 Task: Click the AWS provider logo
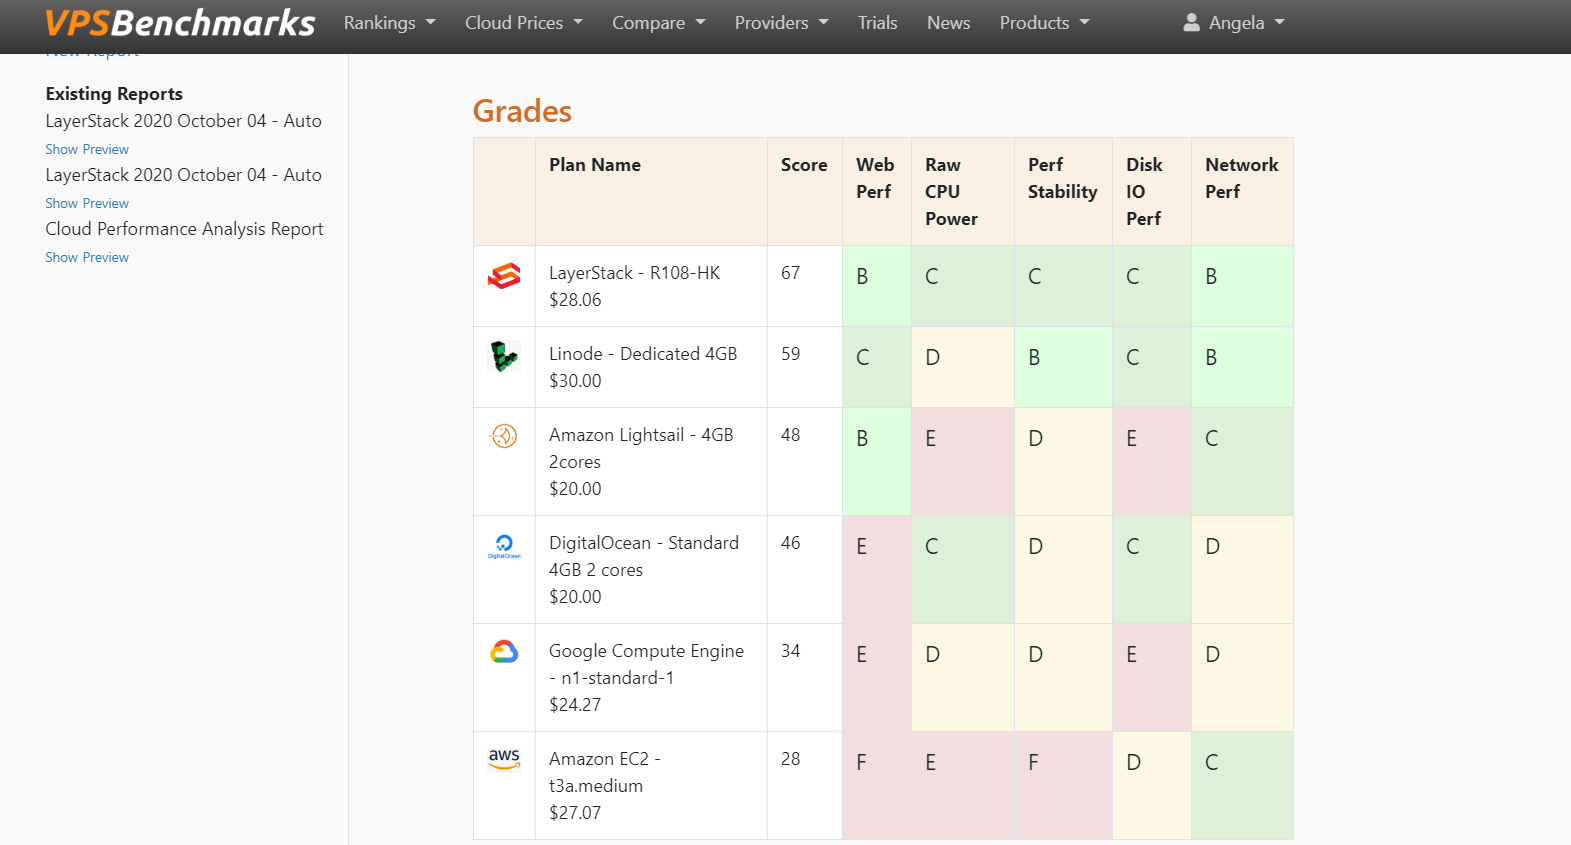(504, 758)
